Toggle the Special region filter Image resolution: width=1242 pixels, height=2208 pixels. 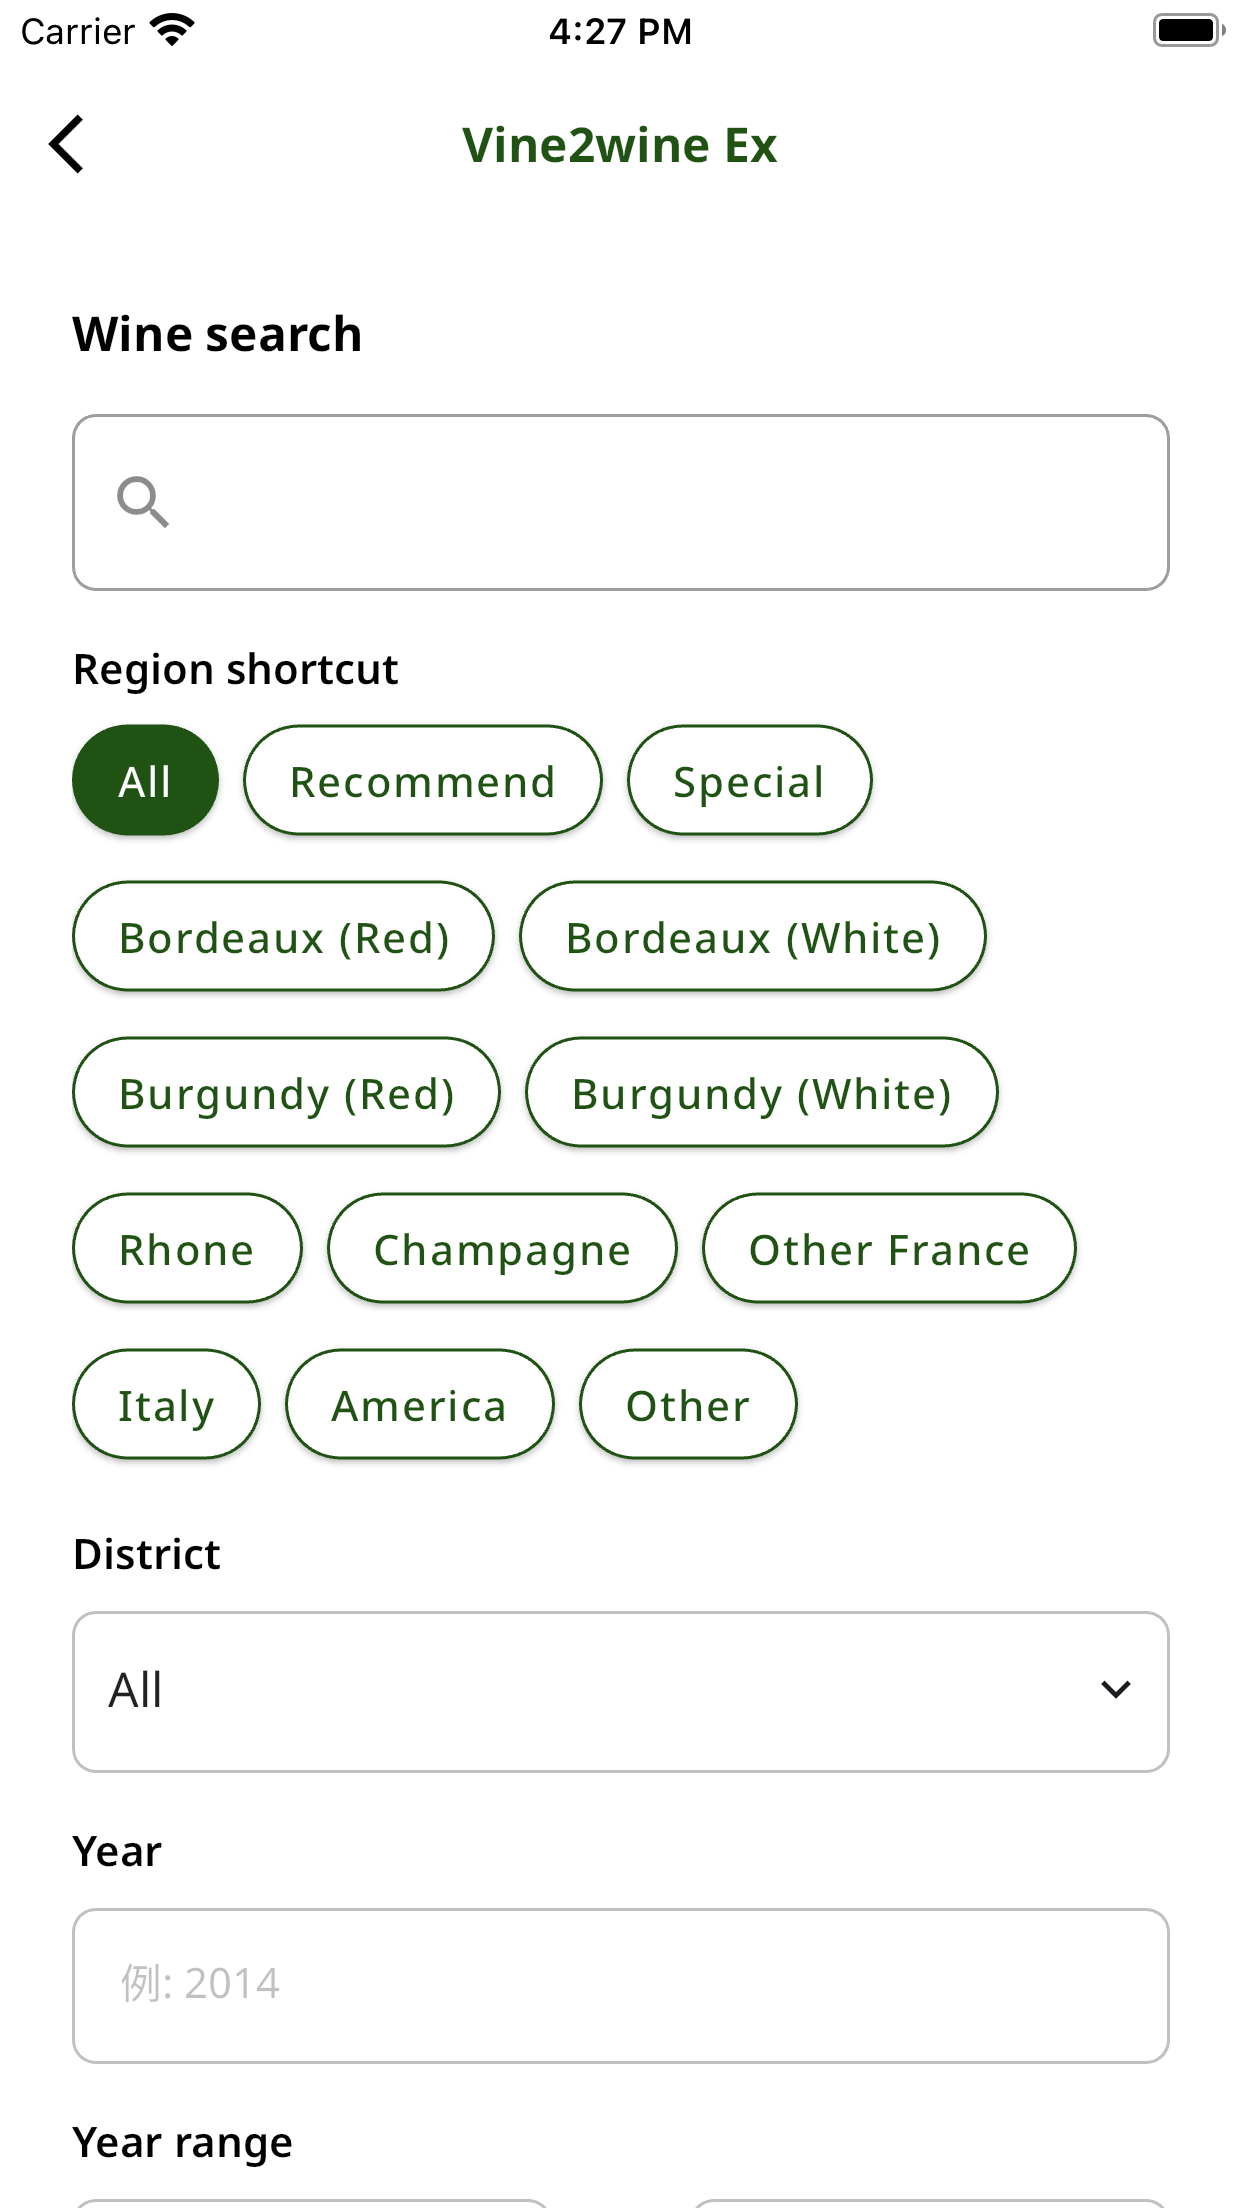pos(749,781)
